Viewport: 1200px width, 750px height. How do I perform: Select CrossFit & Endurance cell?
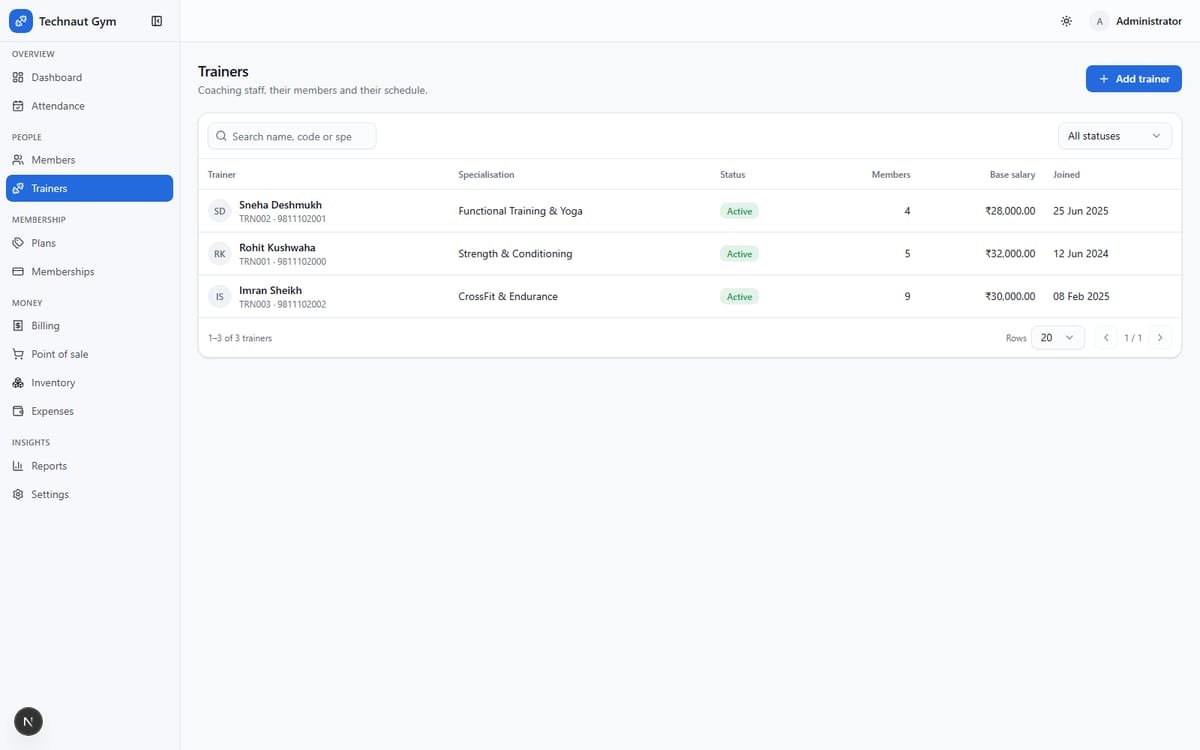click(x=508, y=297)
